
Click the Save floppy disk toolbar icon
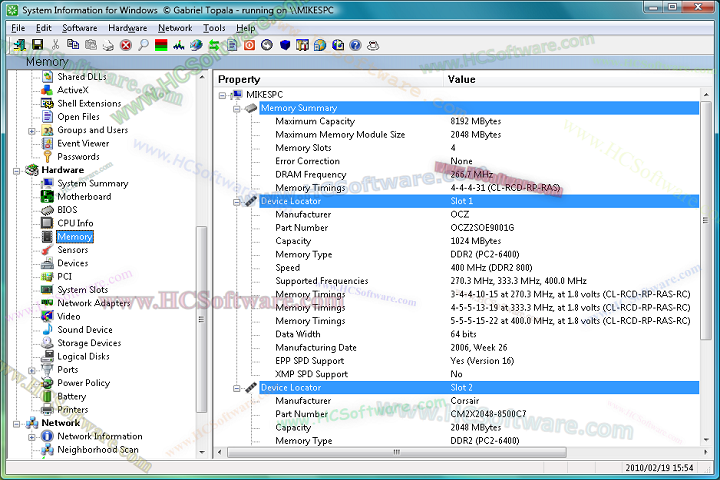pos(37,45)
